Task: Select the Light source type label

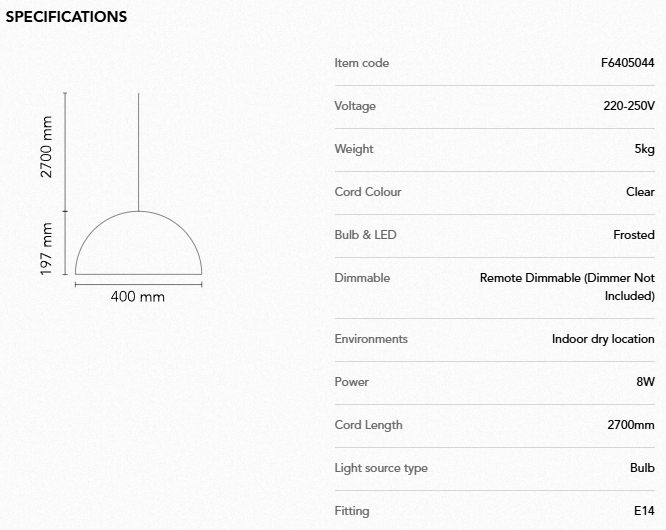Action: point(381,468)
